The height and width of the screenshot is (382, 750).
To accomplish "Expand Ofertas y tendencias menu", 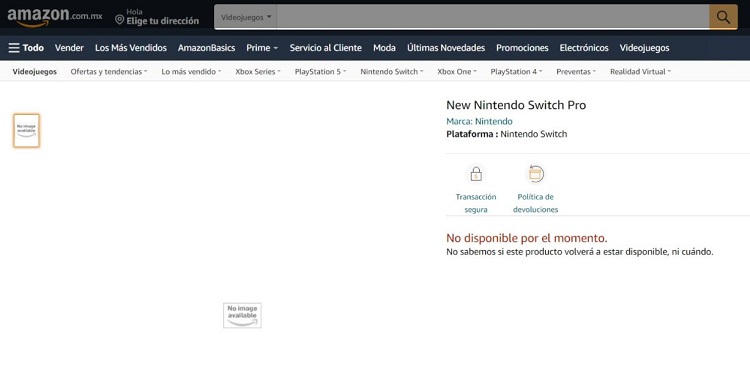I will (x=109, y=72).
